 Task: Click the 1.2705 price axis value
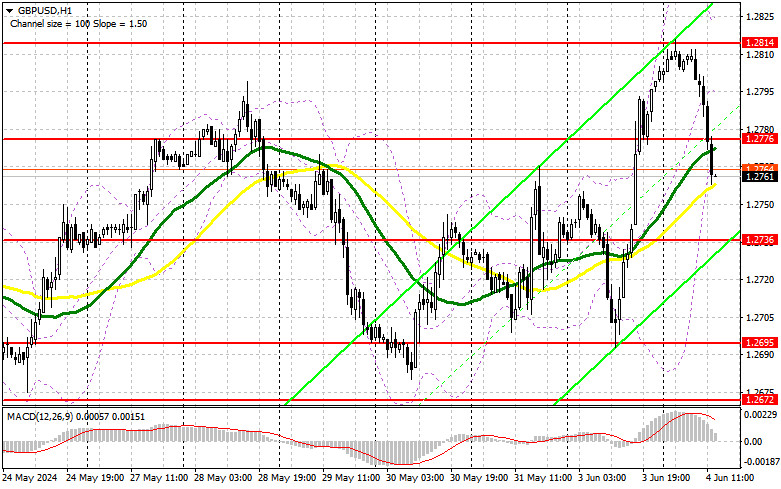coord(760,318)
